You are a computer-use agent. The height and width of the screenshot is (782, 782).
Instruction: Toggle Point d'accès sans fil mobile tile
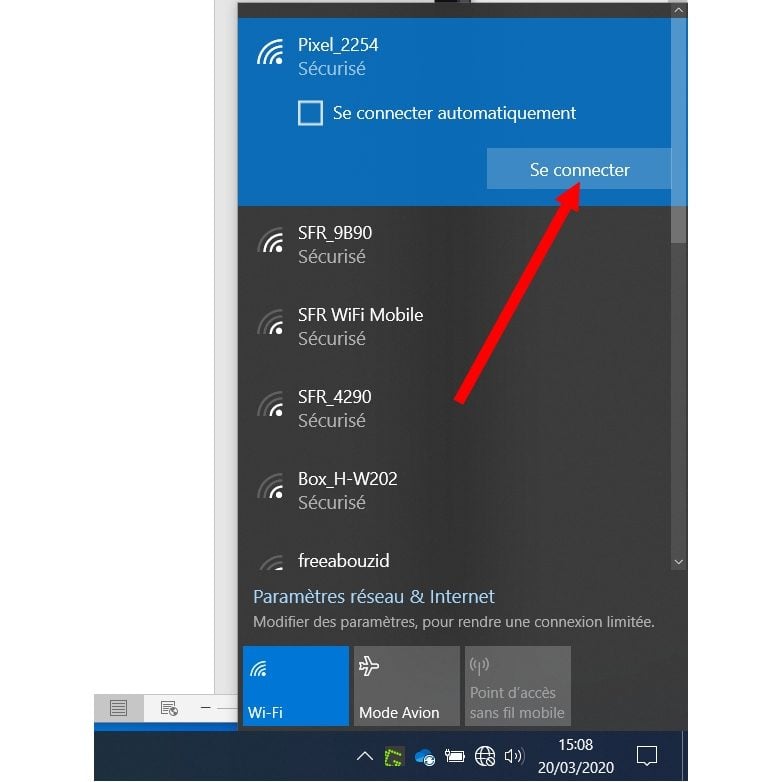coord(518,686)
